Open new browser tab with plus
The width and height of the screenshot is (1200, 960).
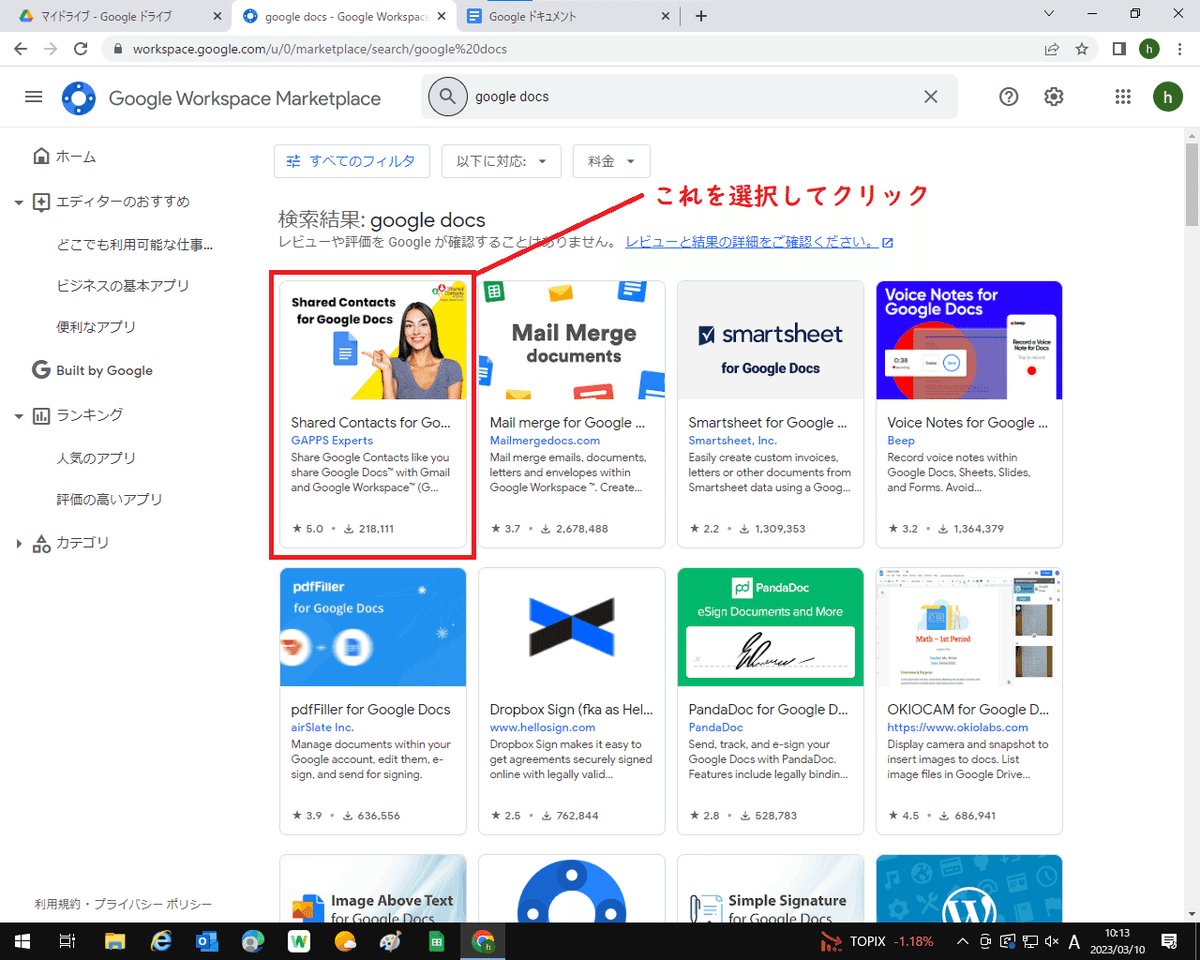(701, 16)
